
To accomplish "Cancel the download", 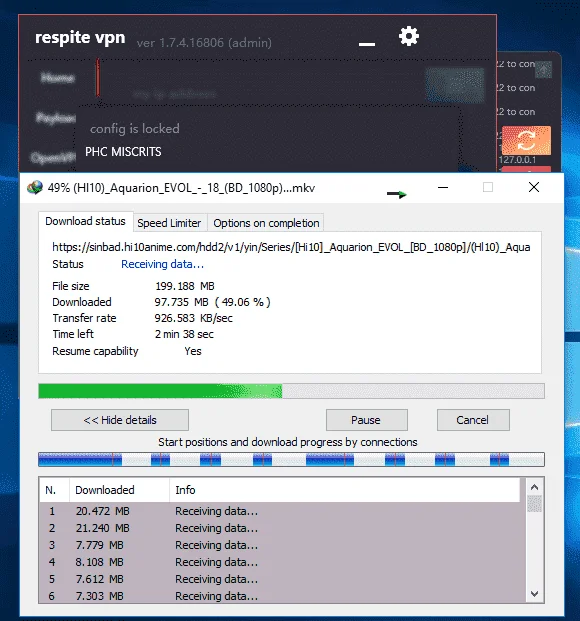I will pos(473,420).
